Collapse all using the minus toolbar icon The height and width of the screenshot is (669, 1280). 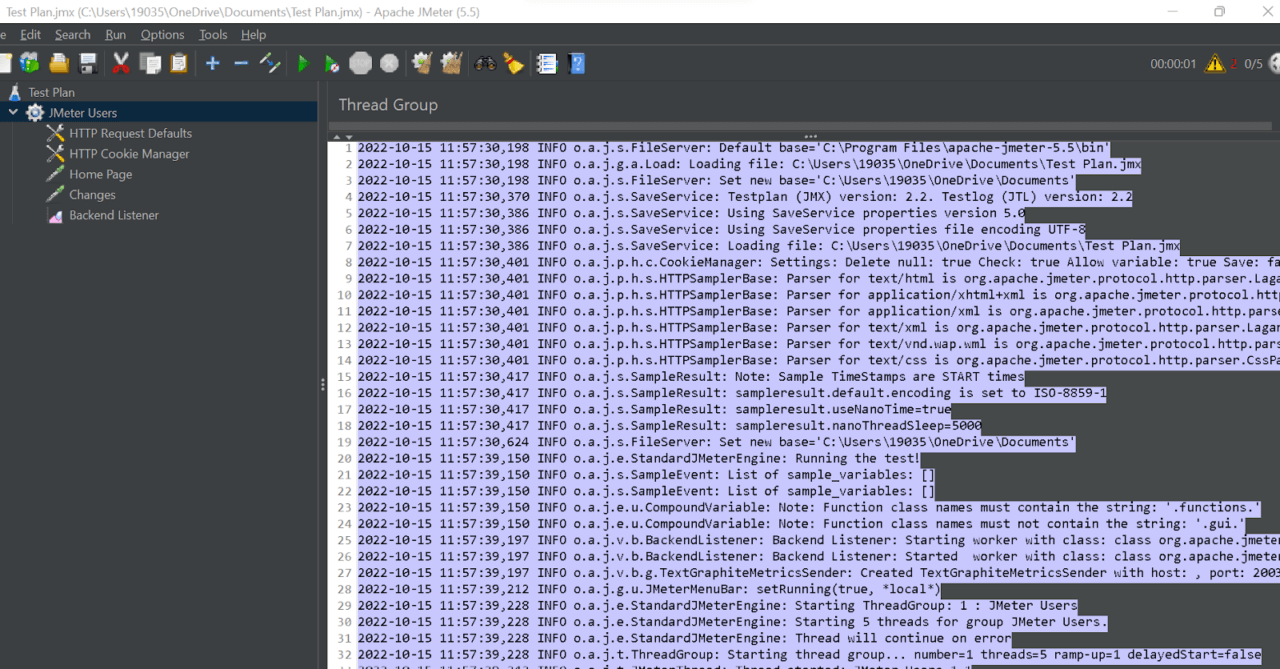click(240, 62)
